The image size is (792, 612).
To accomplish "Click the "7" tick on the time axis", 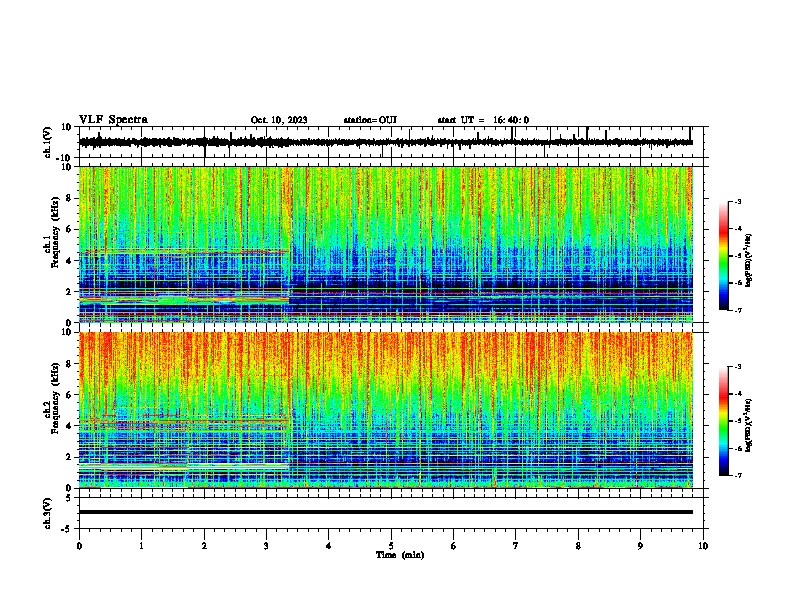I will (516, 546).
